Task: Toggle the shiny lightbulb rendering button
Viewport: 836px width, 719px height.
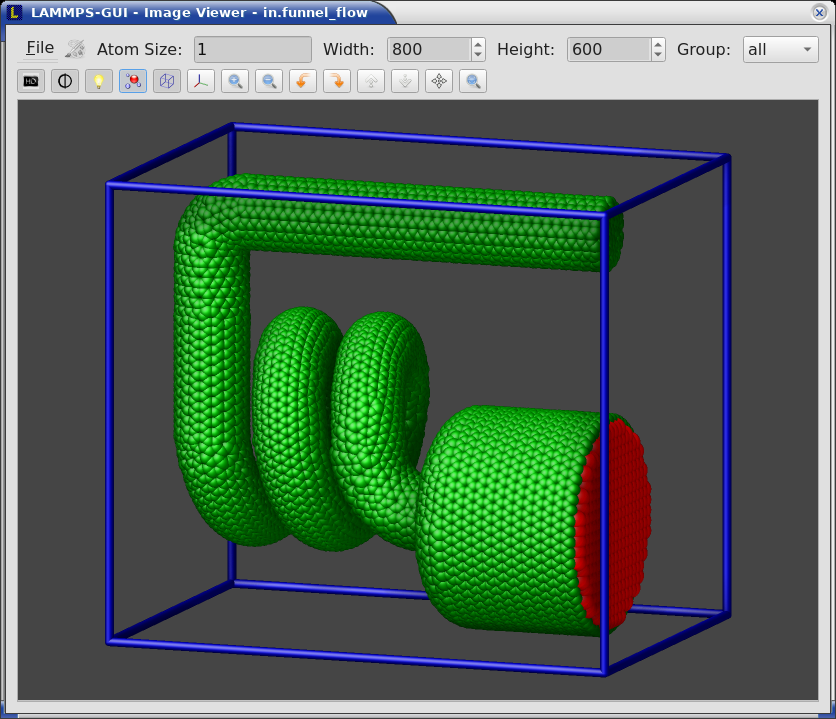Action: click(x=99, y=82)
